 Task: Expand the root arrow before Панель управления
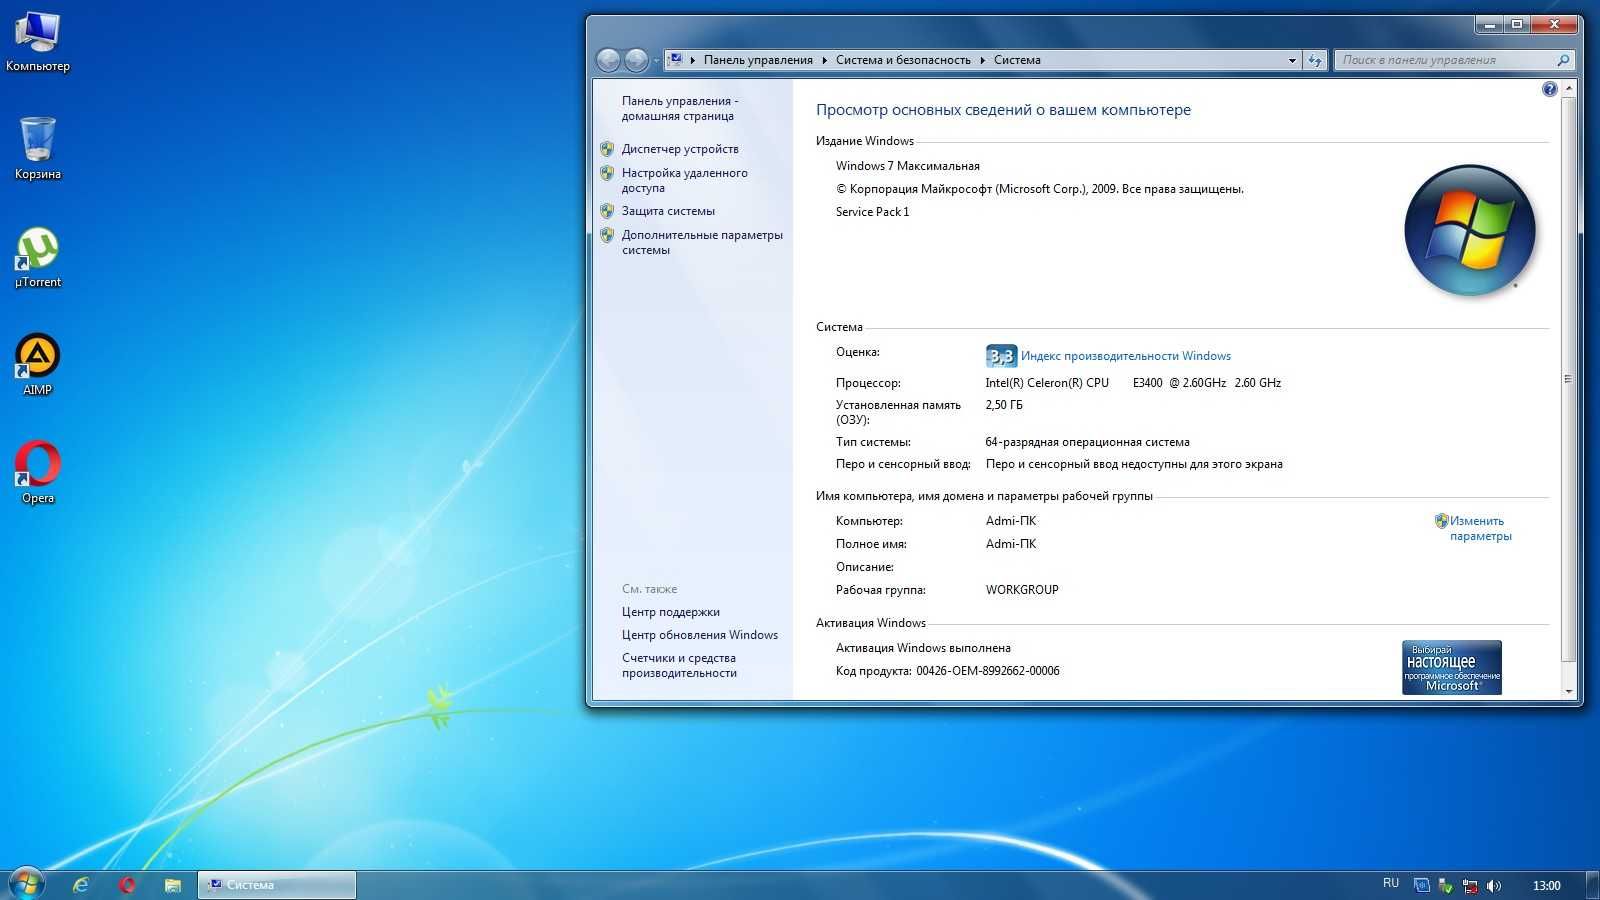(x=693, y=60)
